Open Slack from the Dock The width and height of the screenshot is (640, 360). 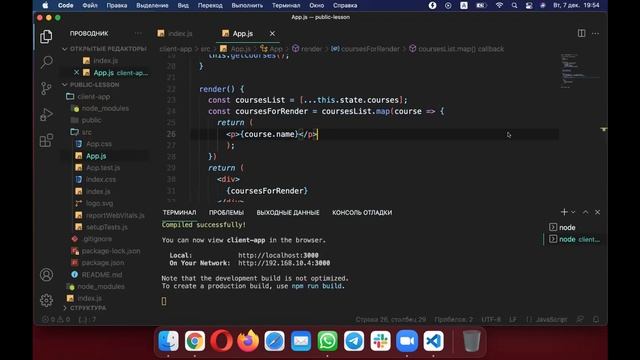[380, 341]
